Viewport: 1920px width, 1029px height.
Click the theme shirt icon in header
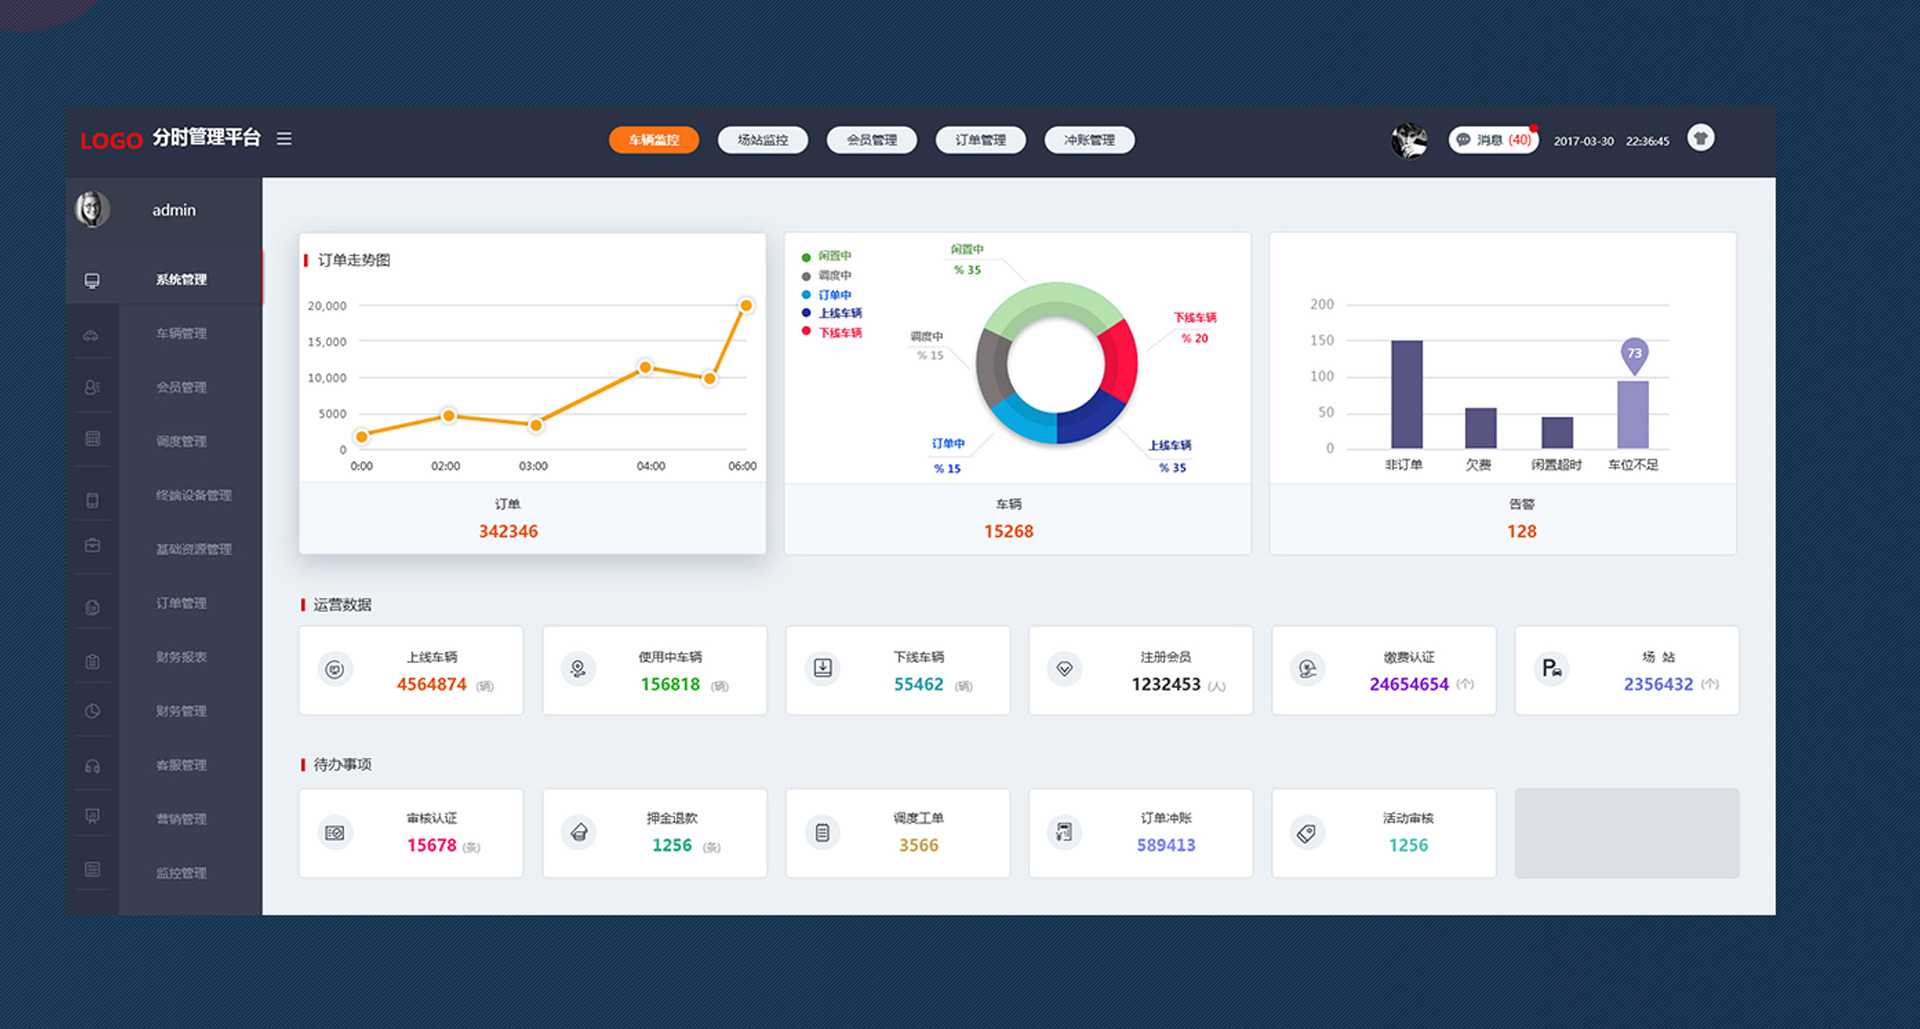tap(1700, 138)
